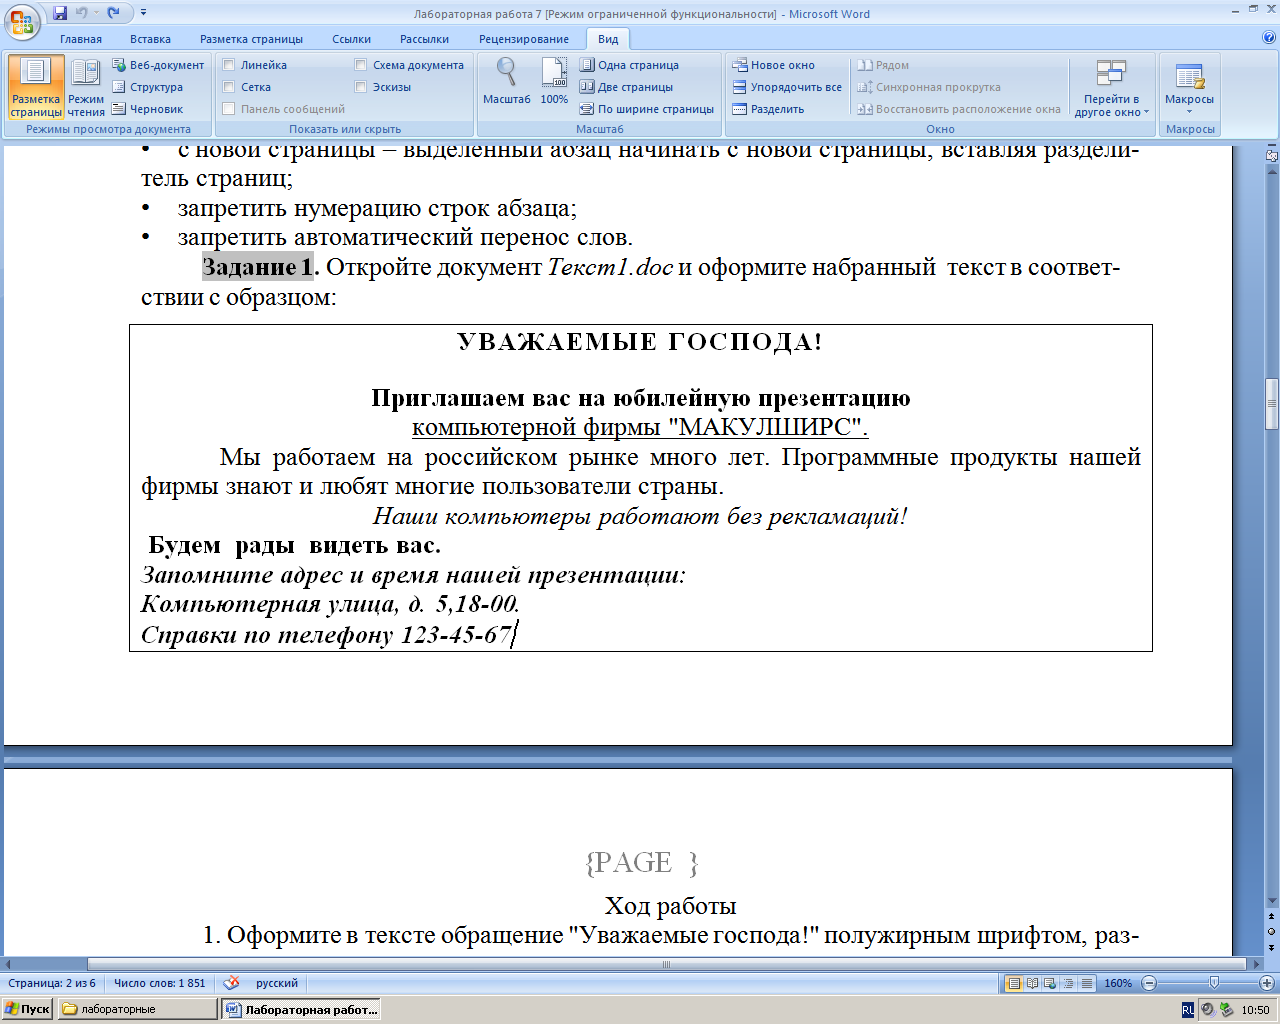Click zoom in plus button
This screenshot has width=1280, height=1024.
1266,983
